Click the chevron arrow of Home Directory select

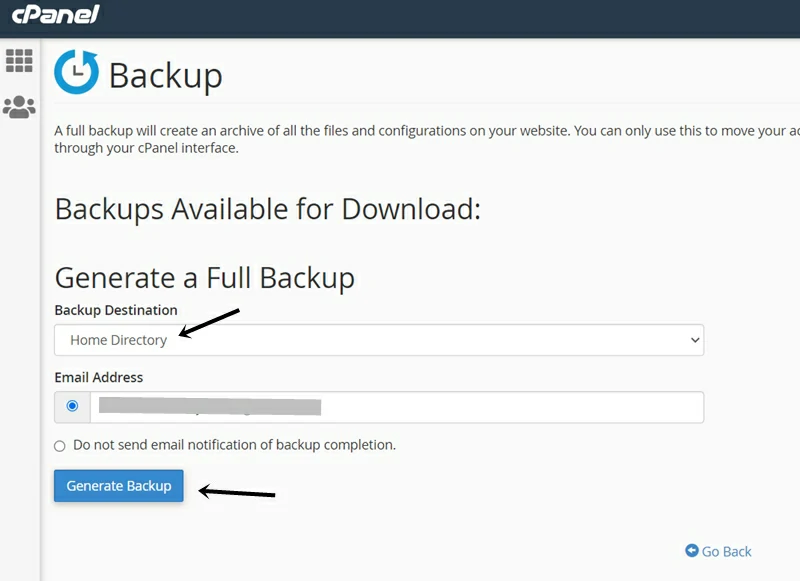point(695,340)
